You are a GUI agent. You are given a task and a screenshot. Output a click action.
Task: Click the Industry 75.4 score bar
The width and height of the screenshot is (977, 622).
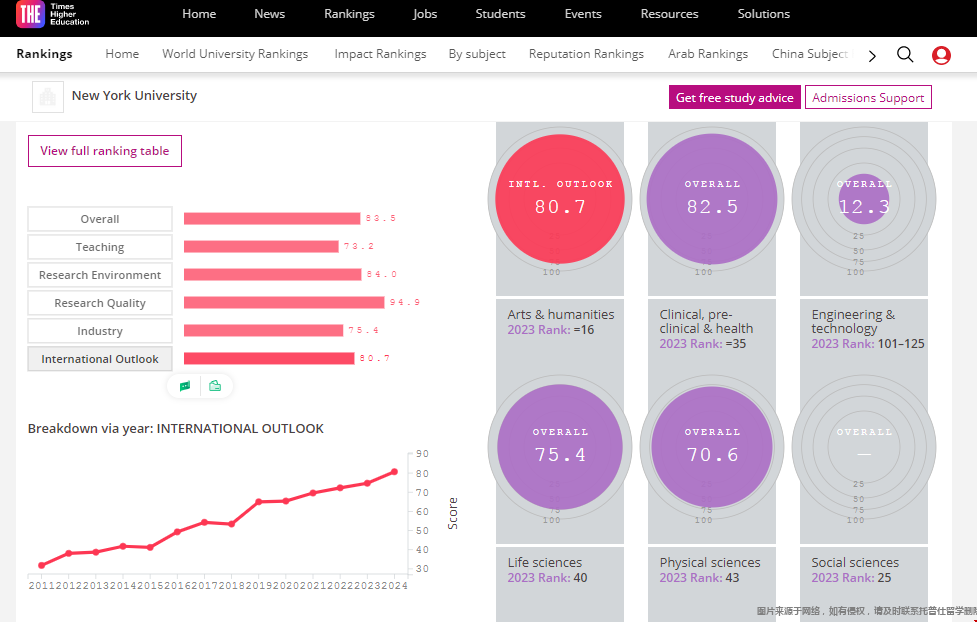pyautogui.click(x=264, y=330)
